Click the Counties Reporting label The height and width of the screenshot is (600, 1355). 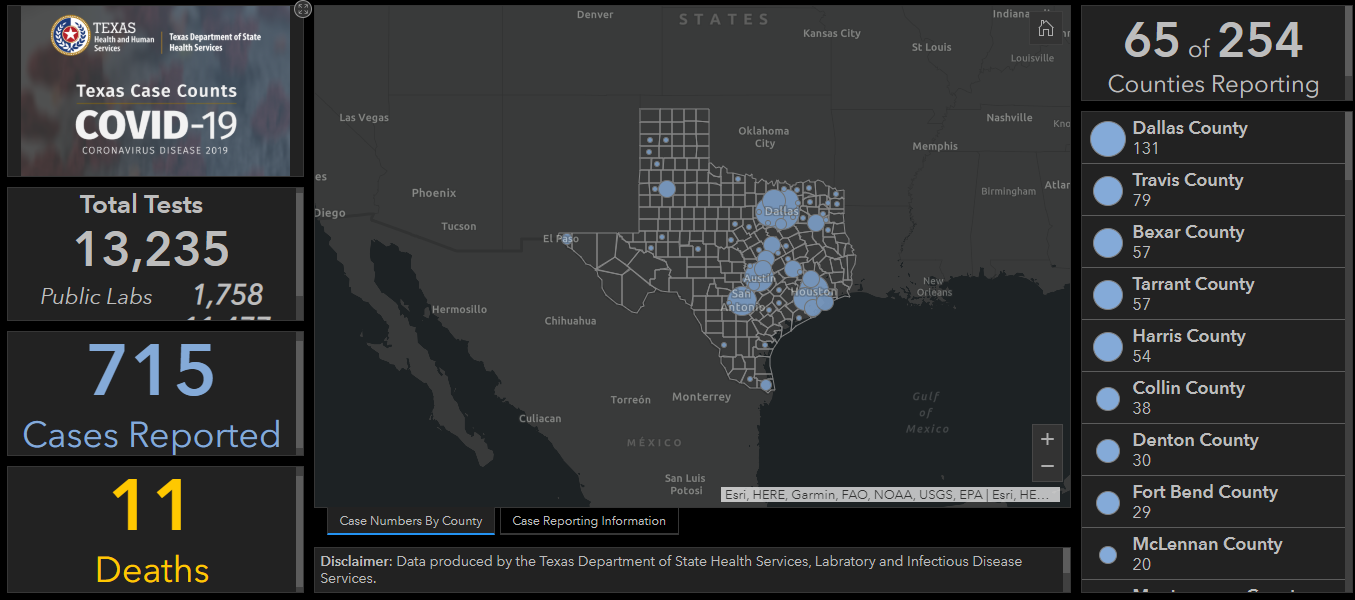click(1213, 85)
